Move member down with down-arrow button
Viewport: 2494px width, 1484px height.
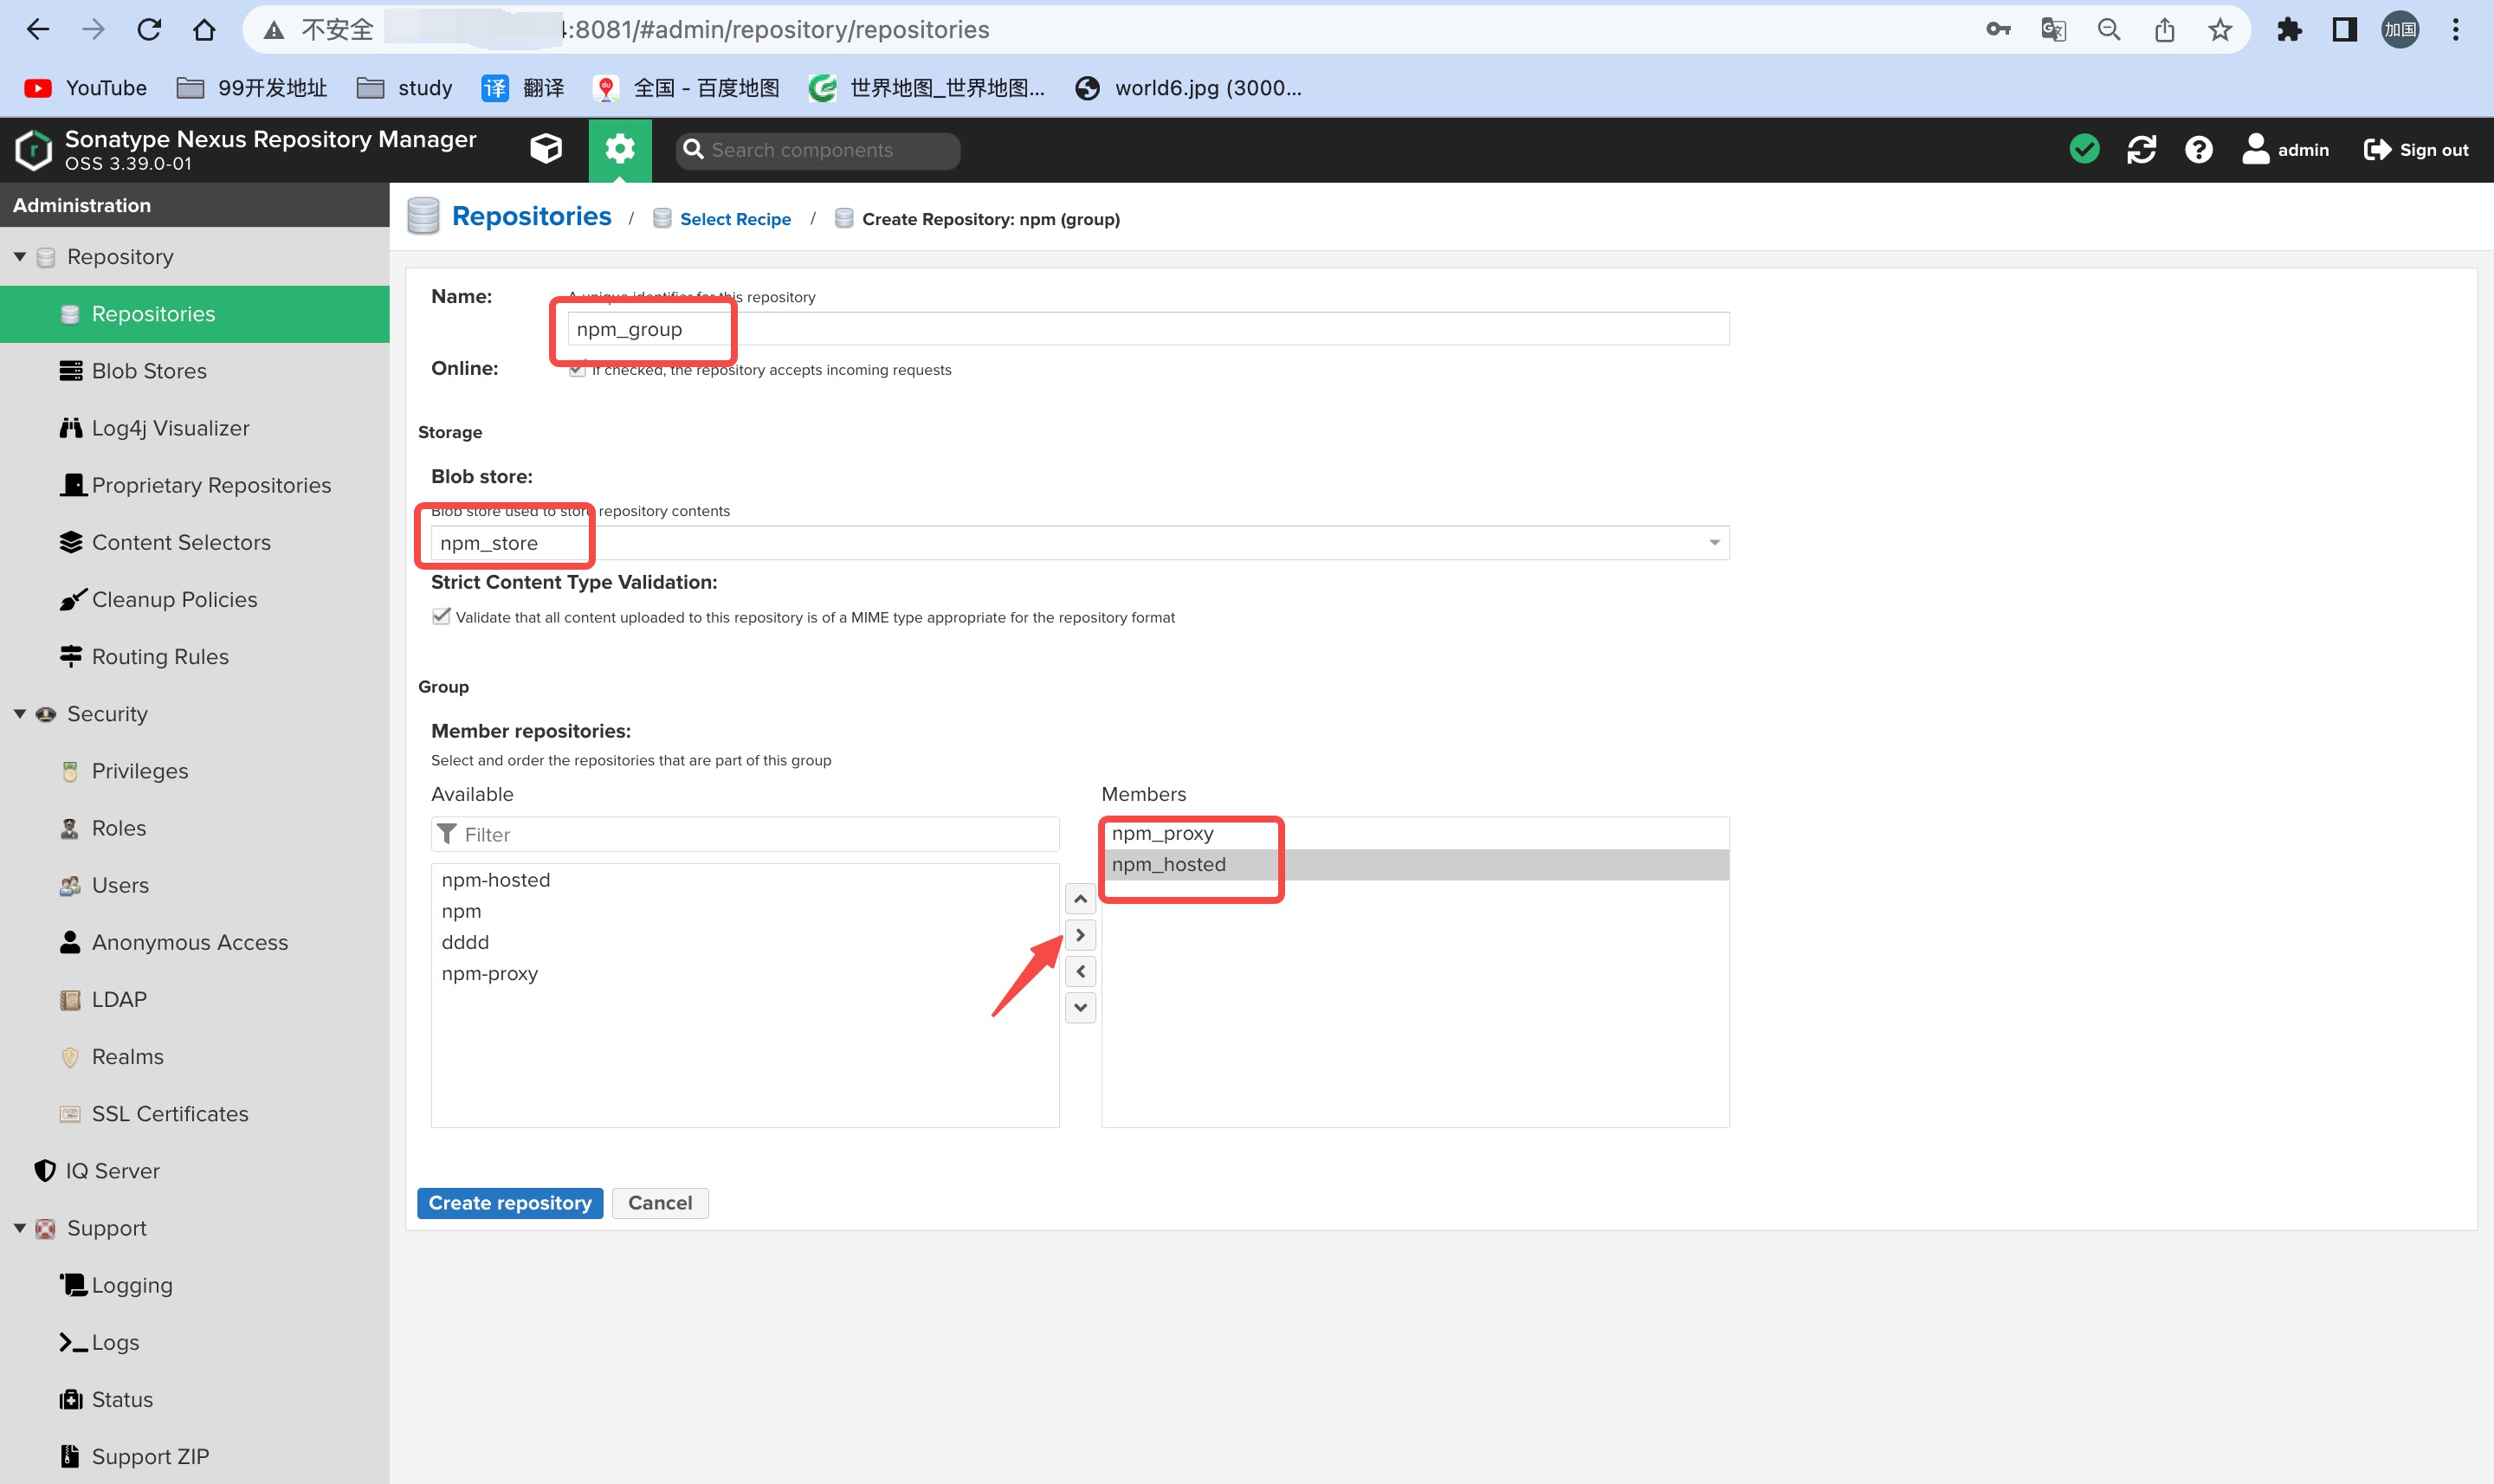point(1080,1007)
